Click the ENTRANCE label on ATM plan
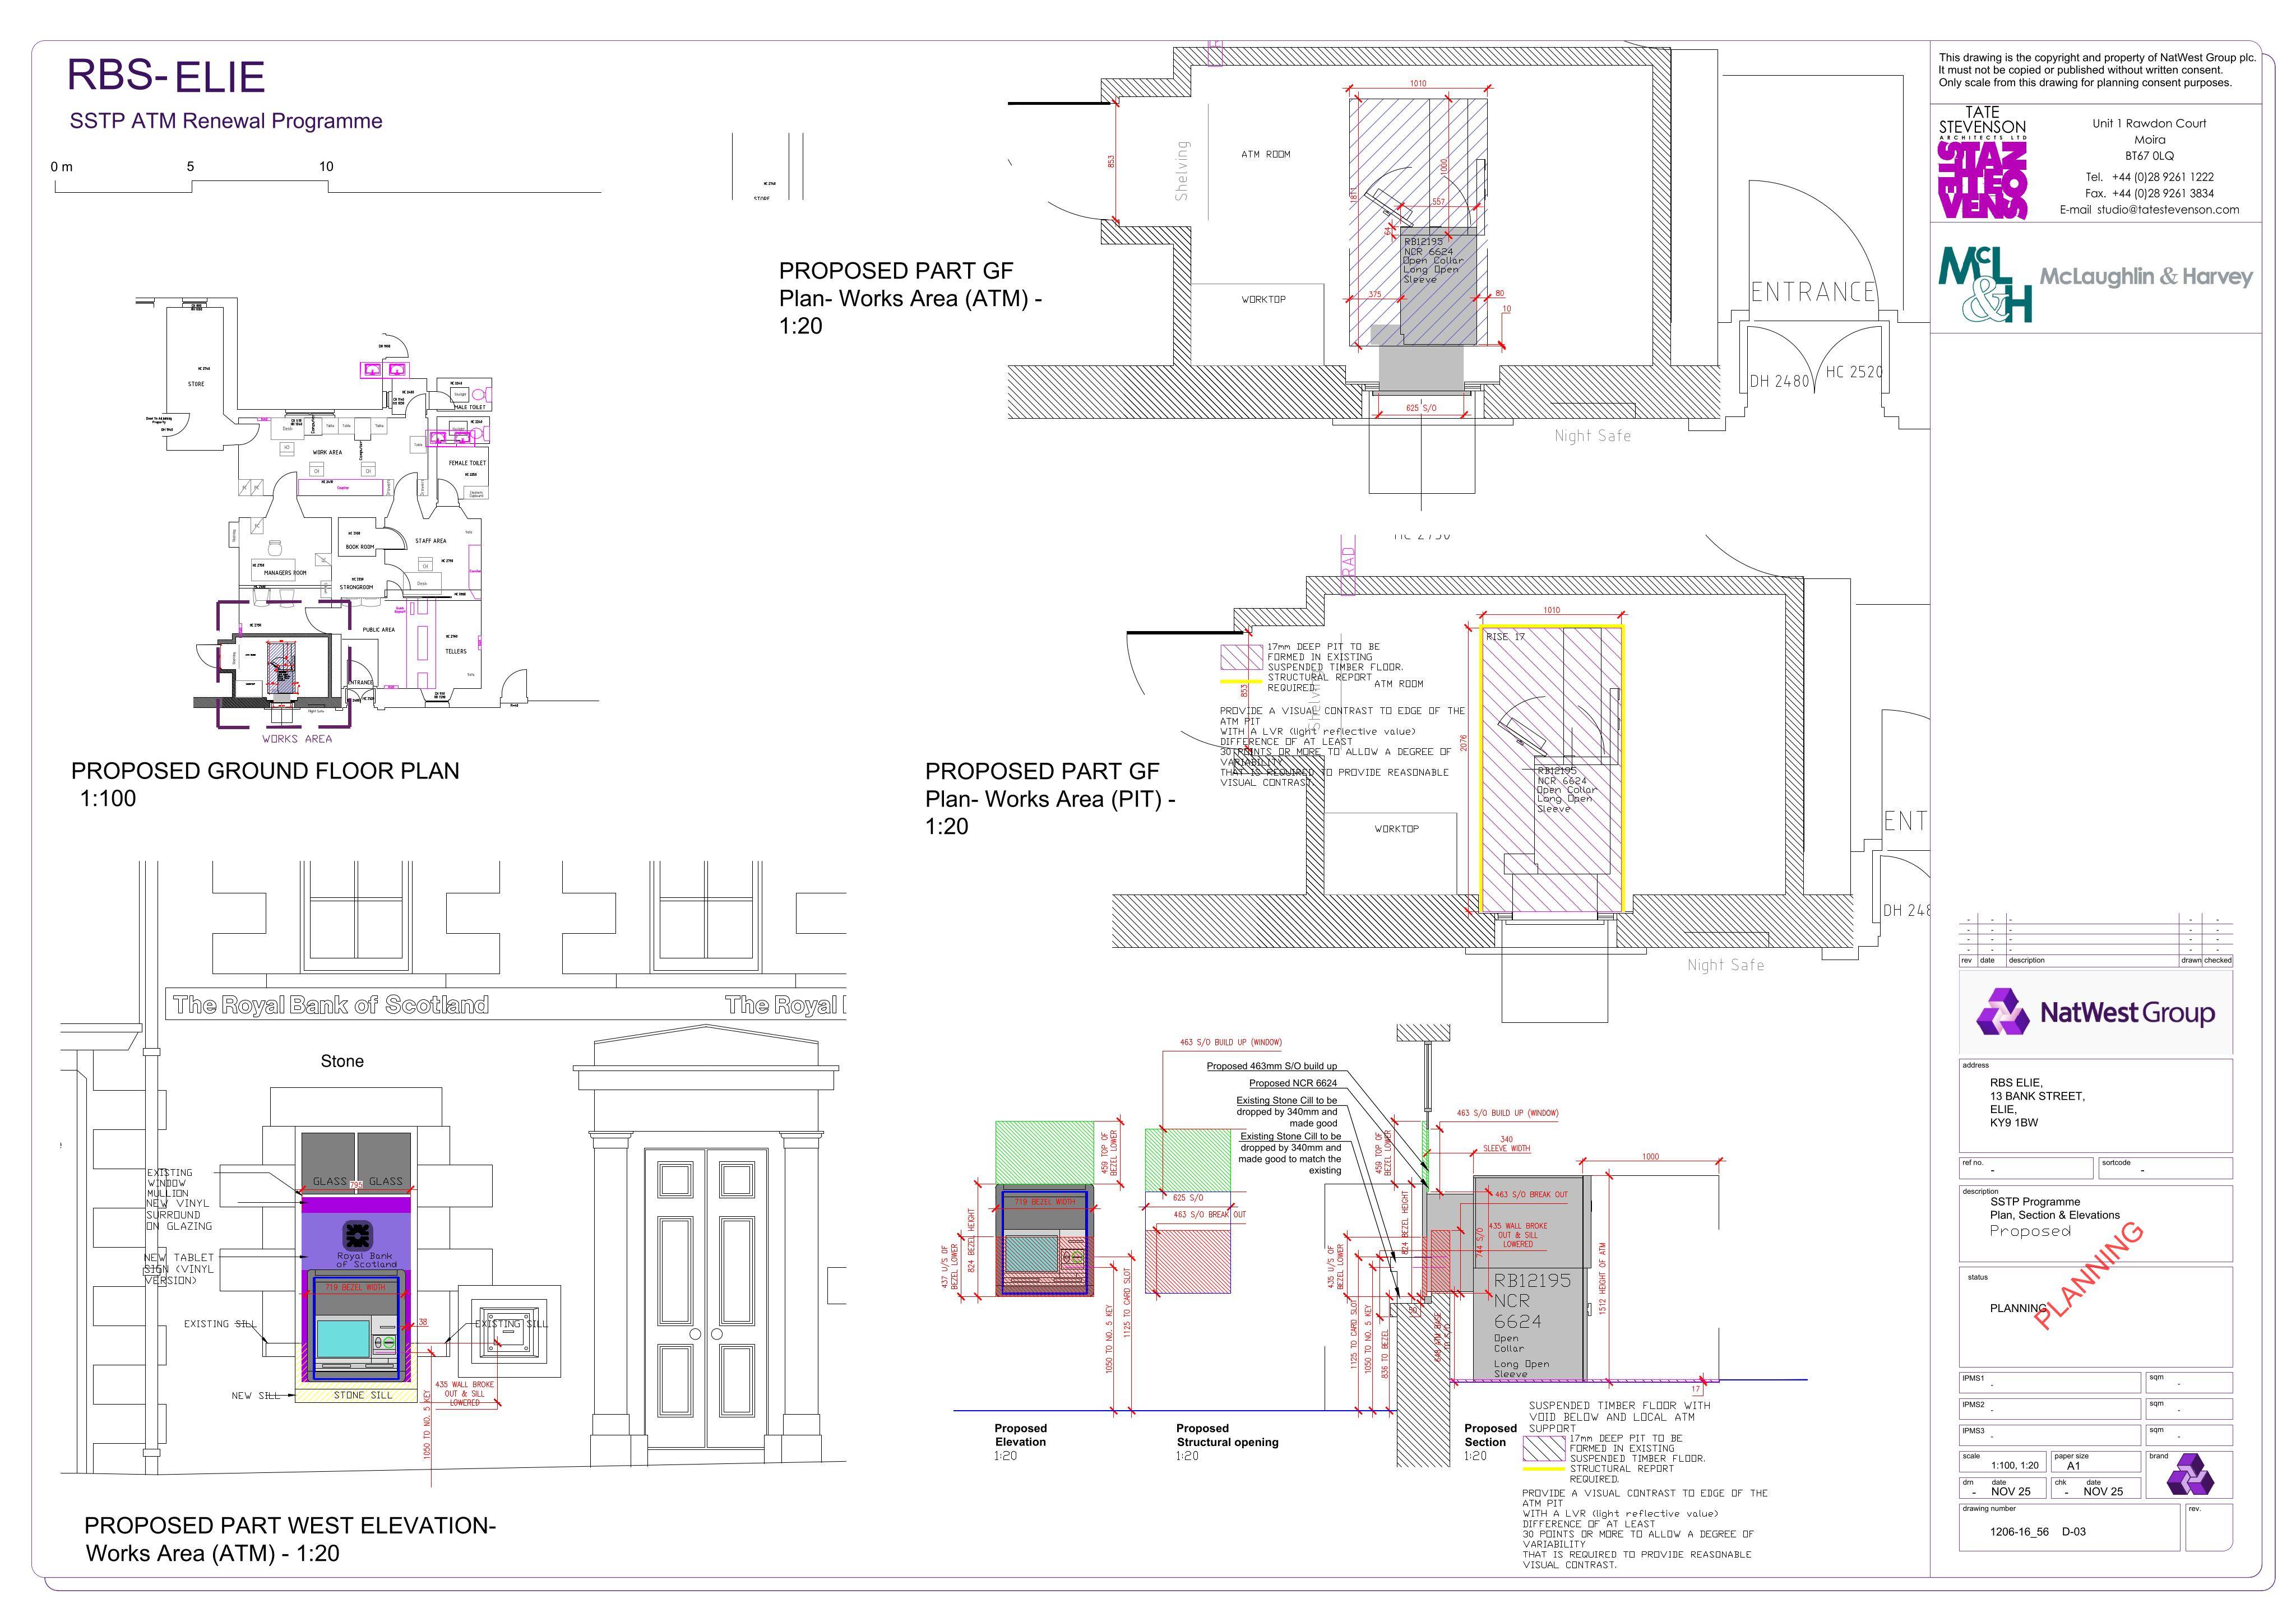 point(1813,292)
